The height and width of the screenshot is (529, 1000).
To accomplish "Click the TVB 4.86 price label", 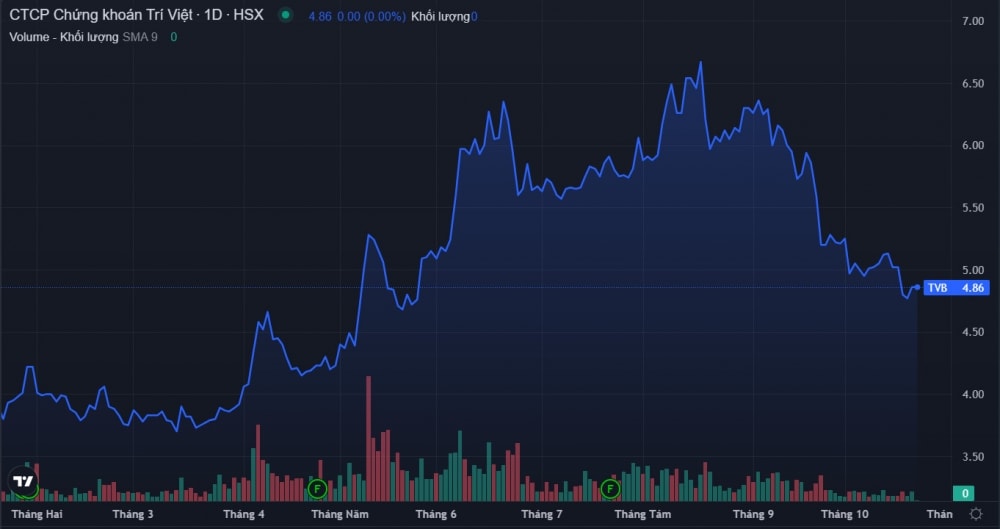I will pos(956,288).
